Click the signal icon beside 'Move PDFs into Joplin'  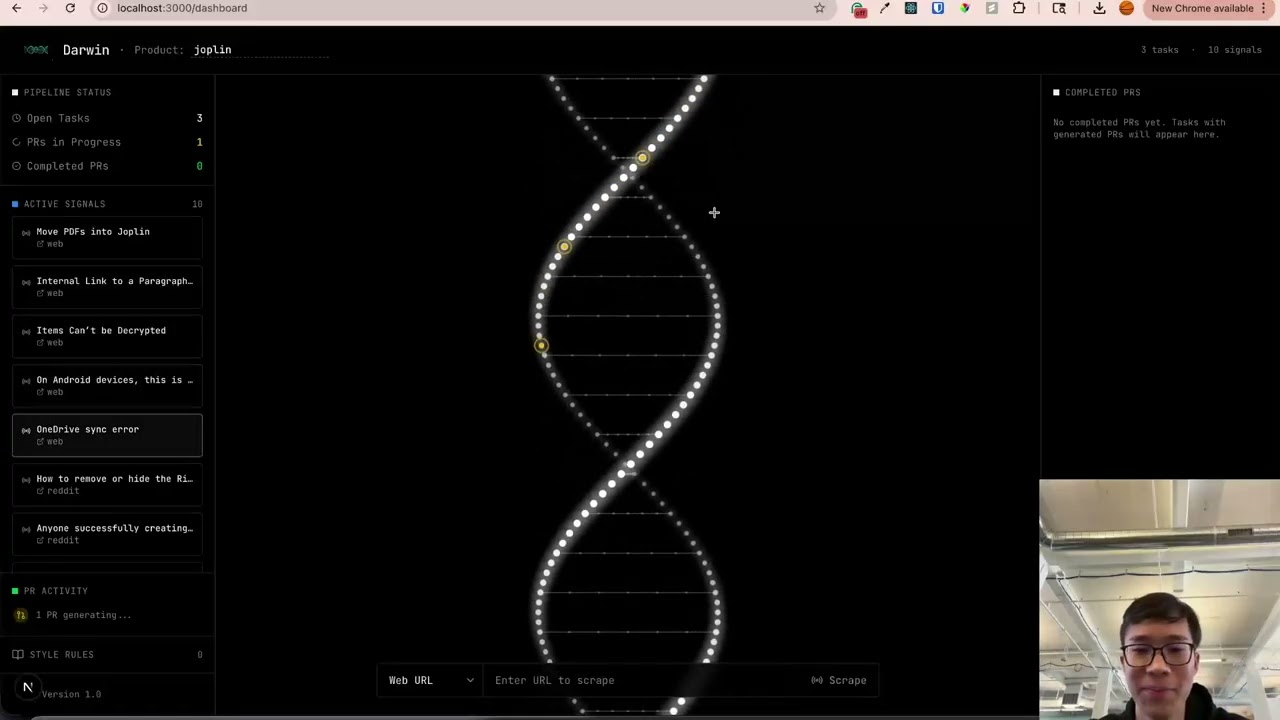click(x=26, y=232)
